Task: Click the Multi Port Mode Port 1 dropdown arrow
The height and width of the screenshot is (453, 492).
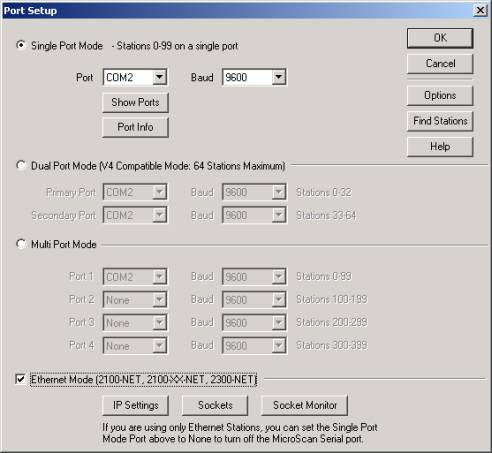Action: [x=159, y=277]
